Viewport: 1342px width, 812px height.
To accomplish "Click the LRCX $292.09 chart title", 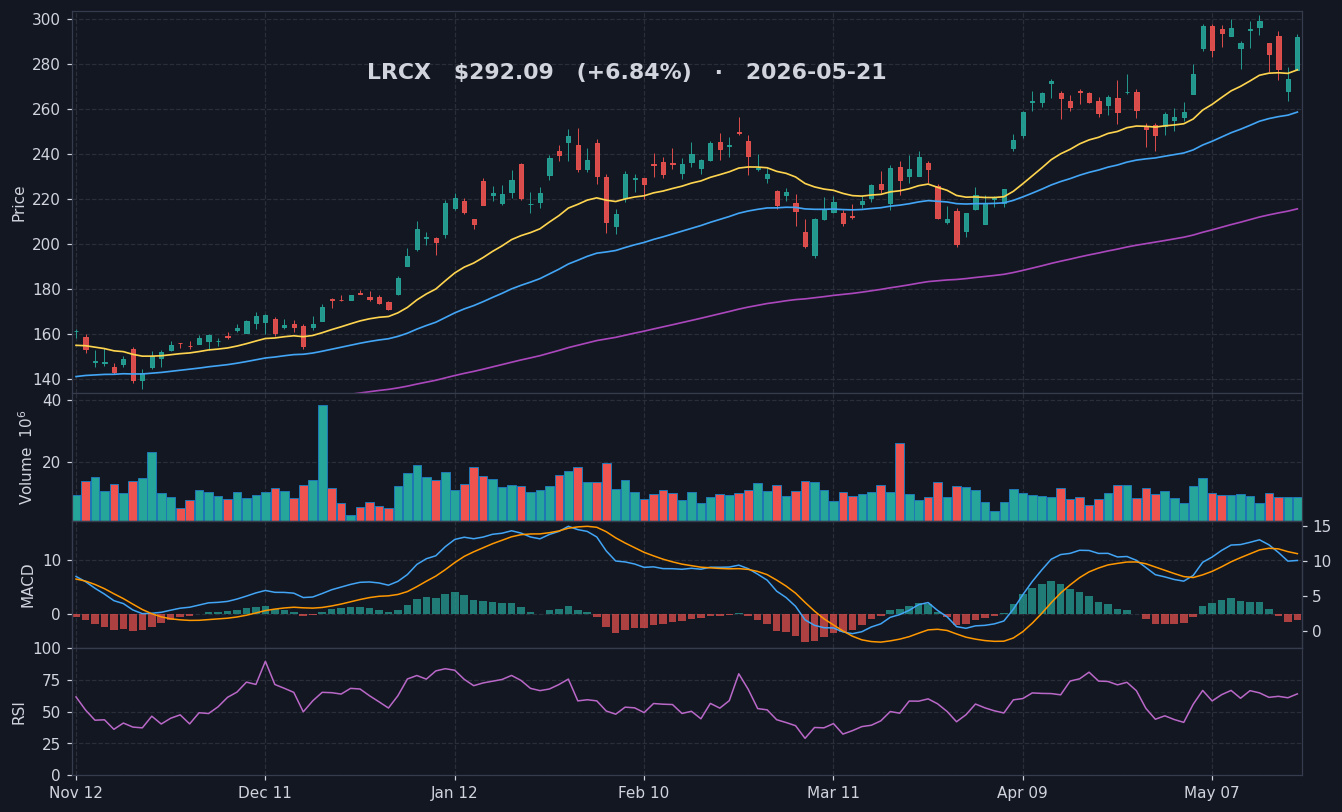I will (626, 73).
